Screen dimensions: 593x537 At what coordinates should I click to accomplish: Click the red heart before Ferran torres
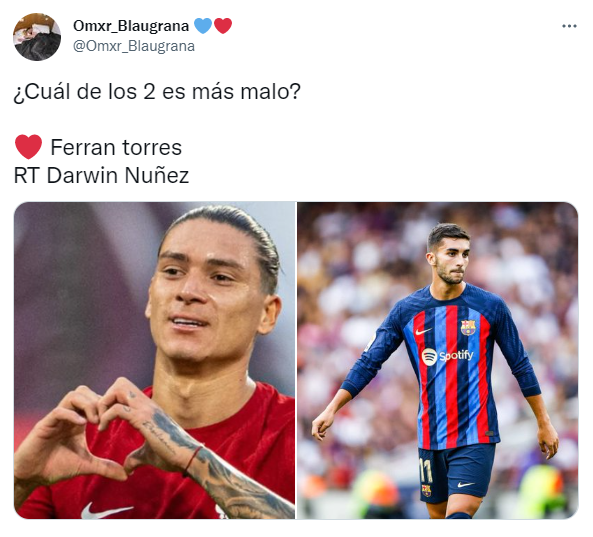(28, 147)
